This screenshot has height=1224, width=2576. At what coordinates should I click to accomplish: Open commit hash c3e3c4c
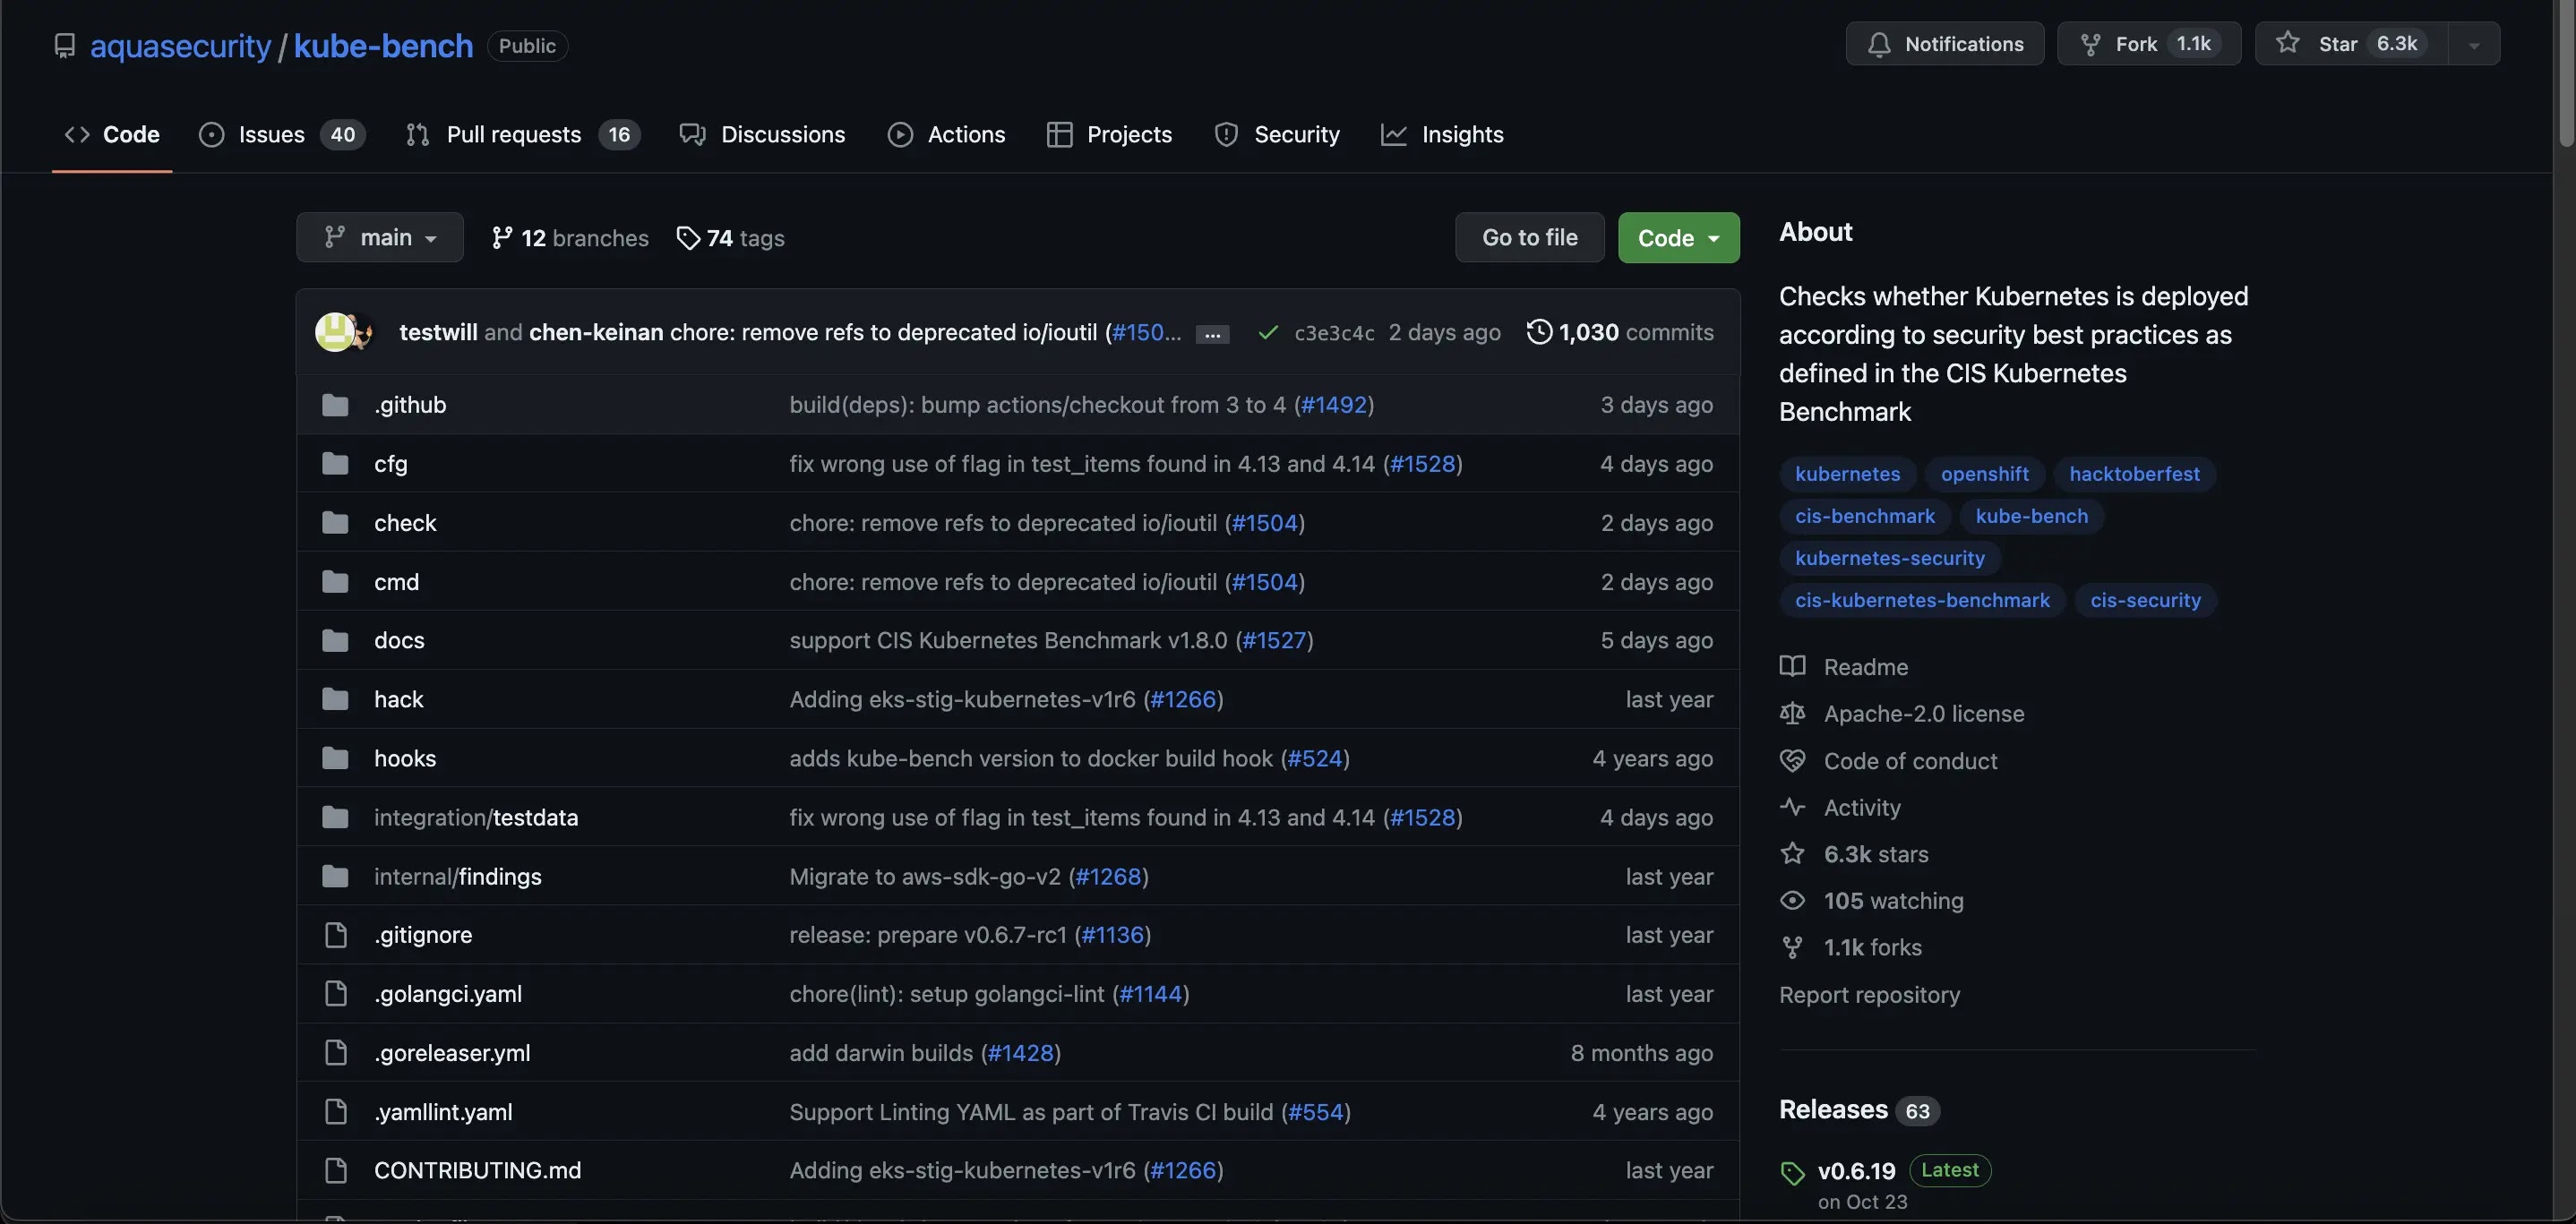point(1333,333)
